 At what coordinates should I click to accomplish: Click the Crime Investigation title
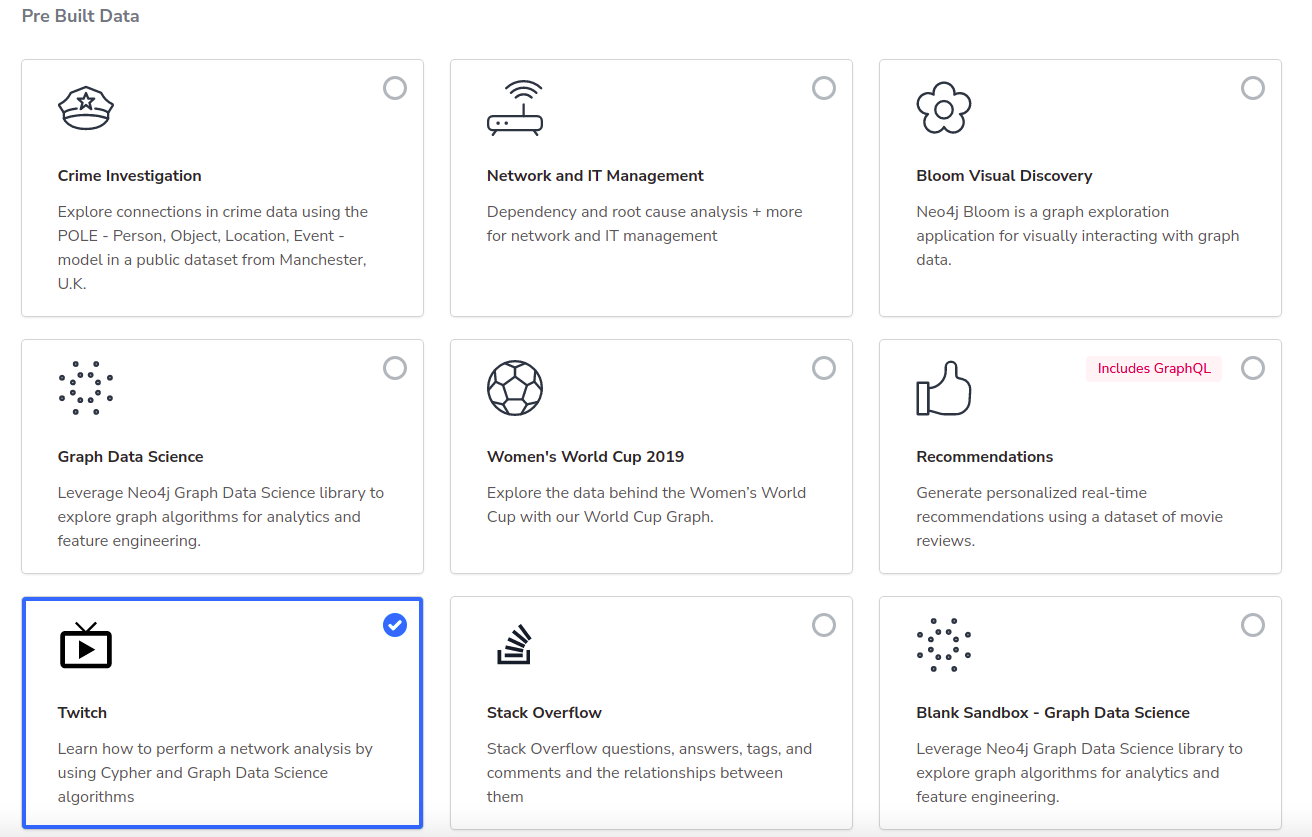point(130,176)
